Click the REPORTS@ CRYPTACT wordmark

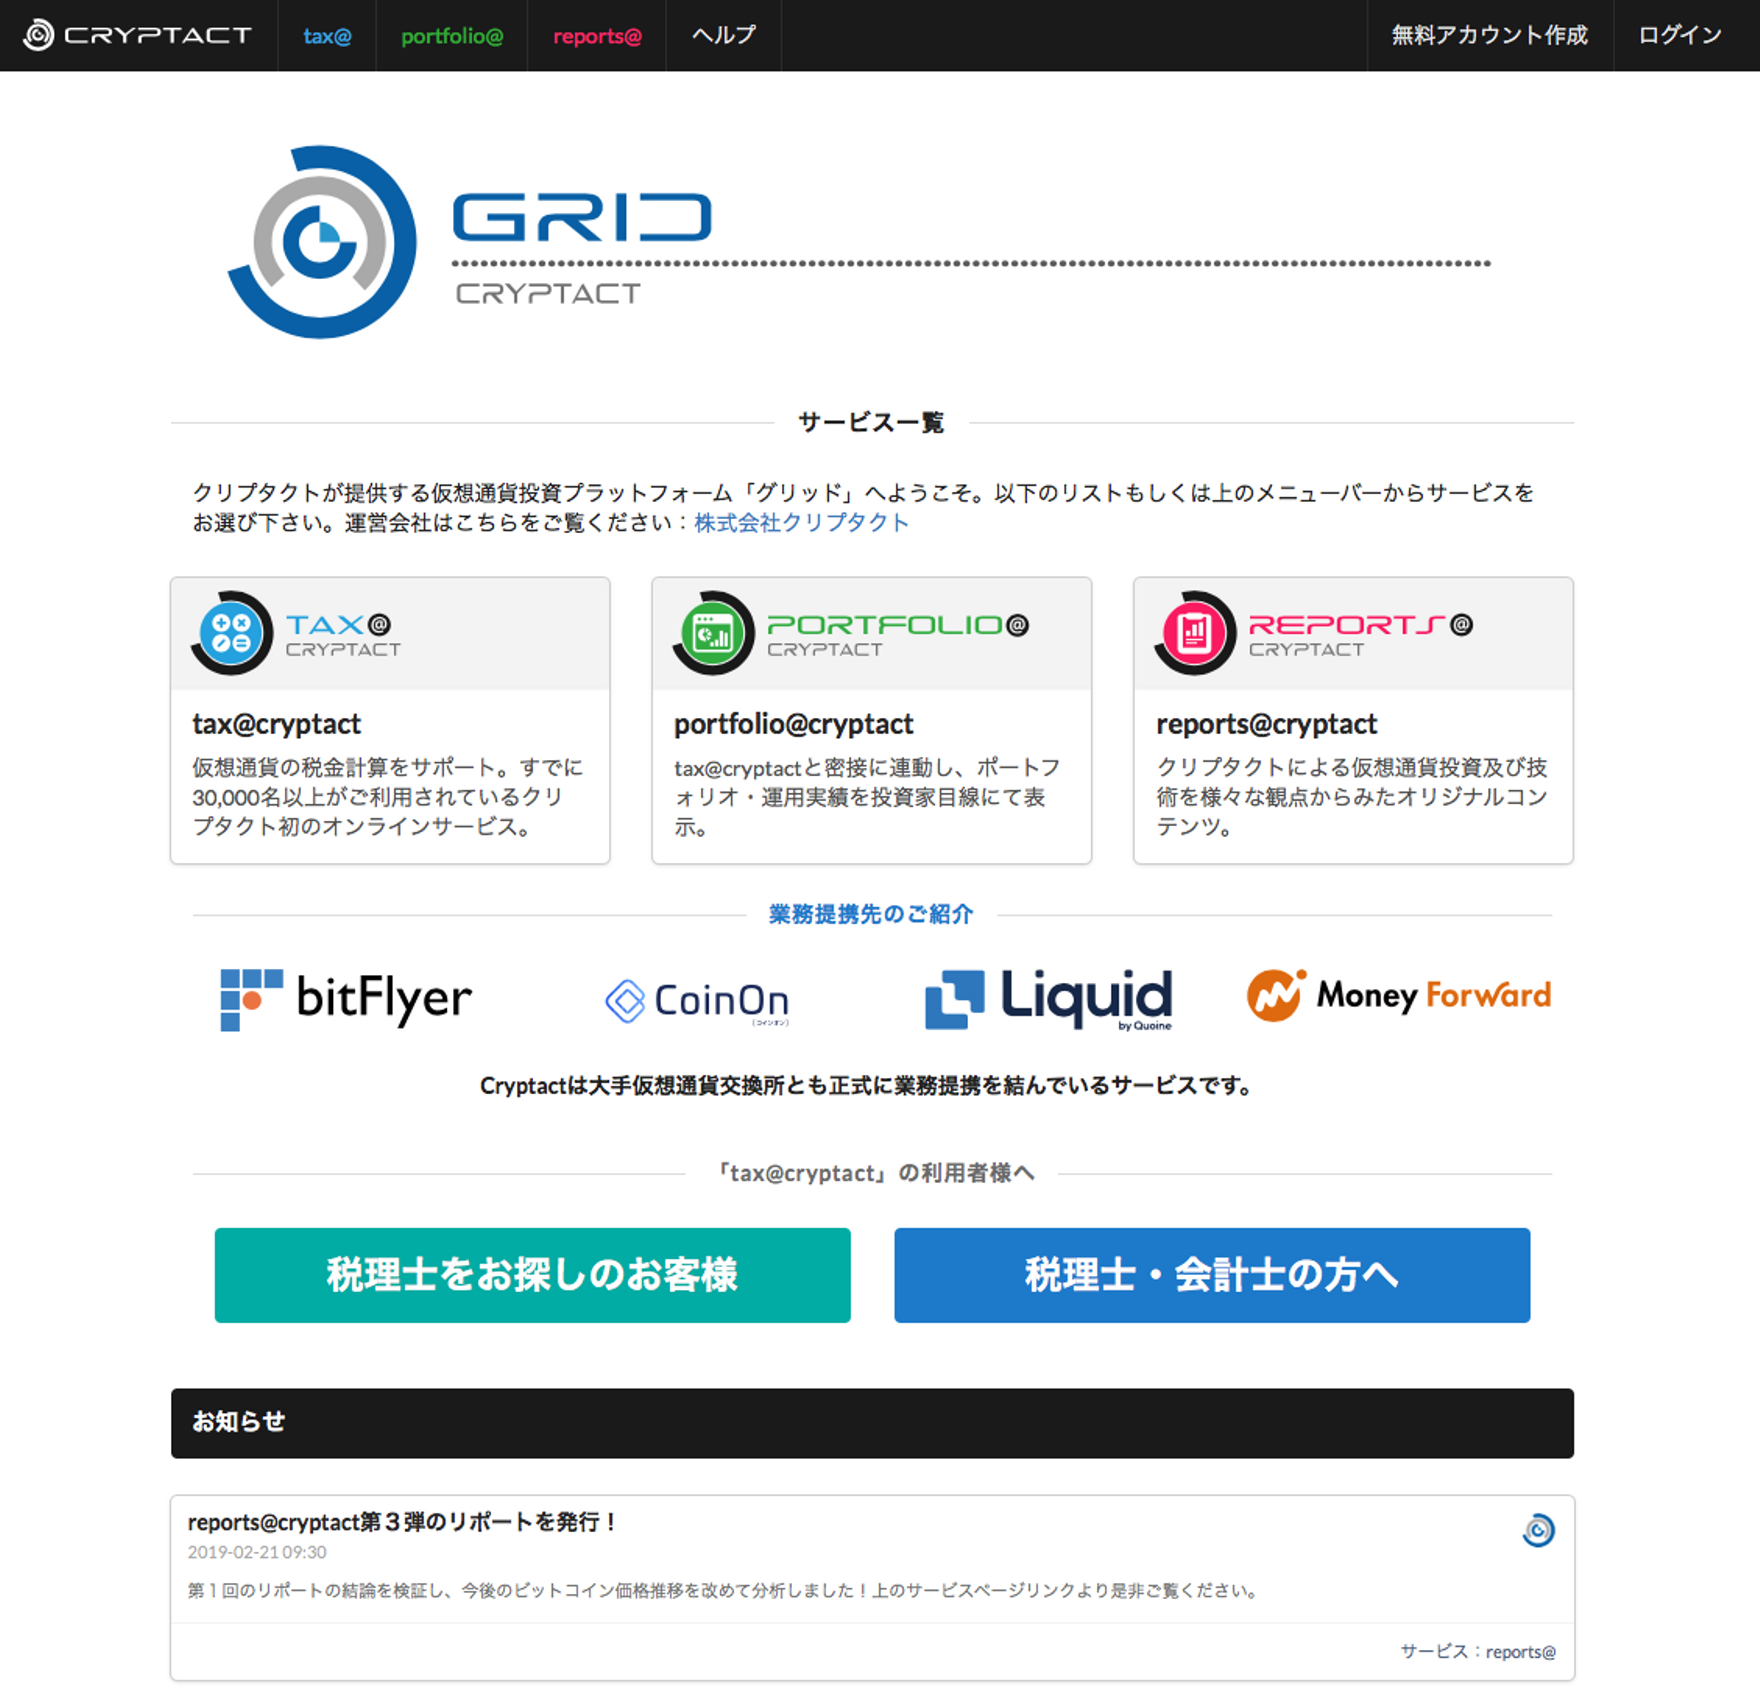coord(1361,635)
